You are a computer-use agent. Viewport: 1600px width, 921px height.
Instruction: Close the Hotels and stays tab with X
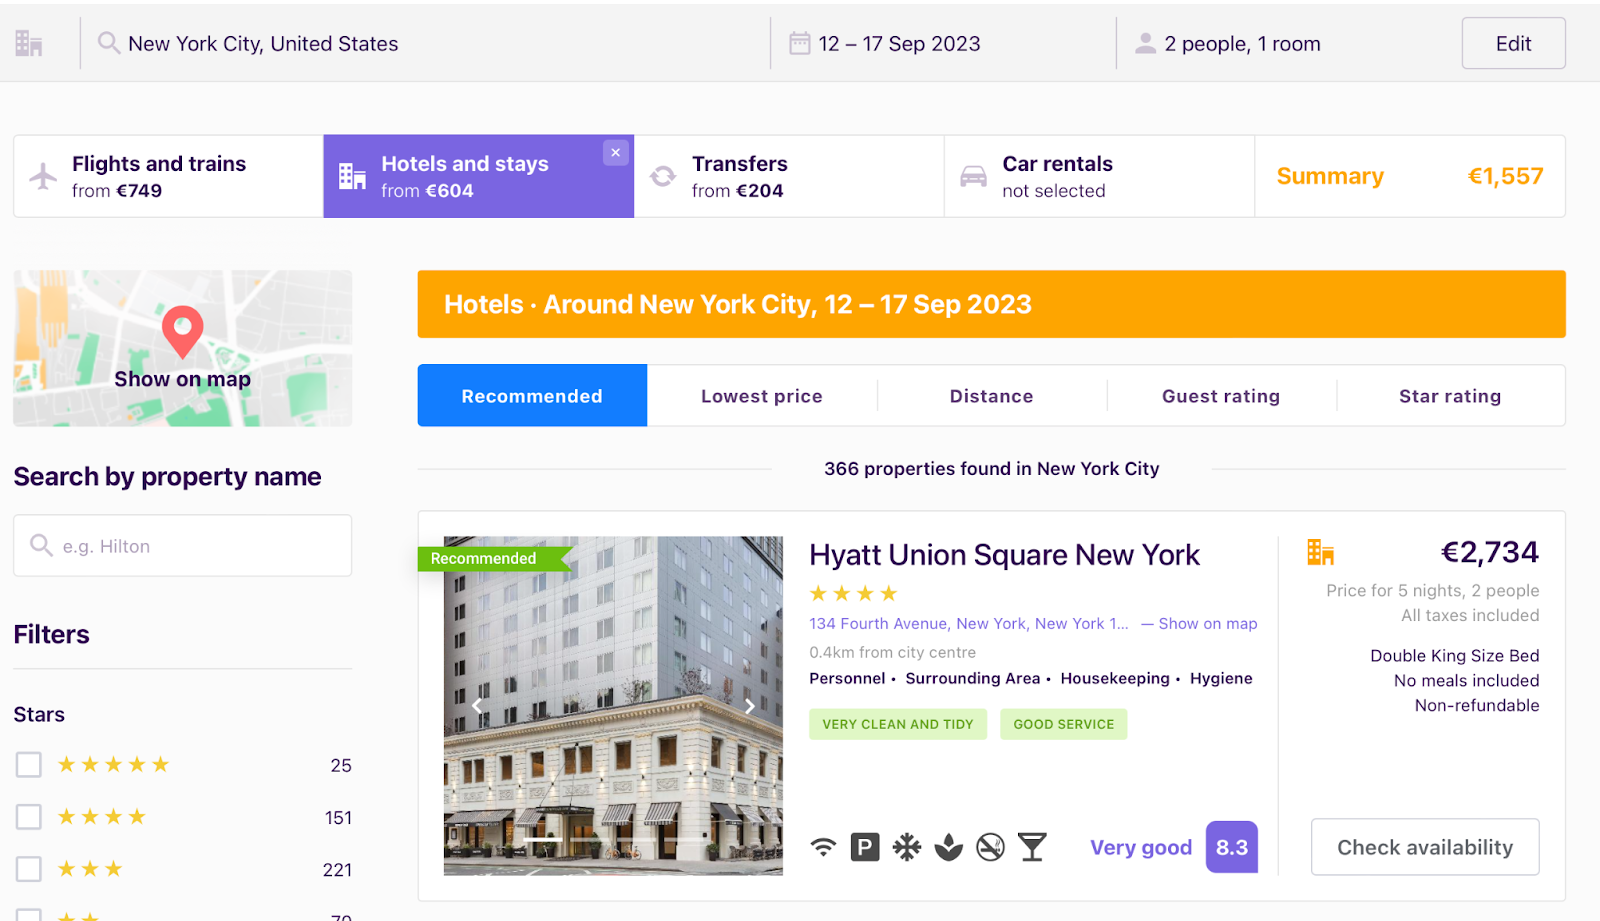click(616, 152)
